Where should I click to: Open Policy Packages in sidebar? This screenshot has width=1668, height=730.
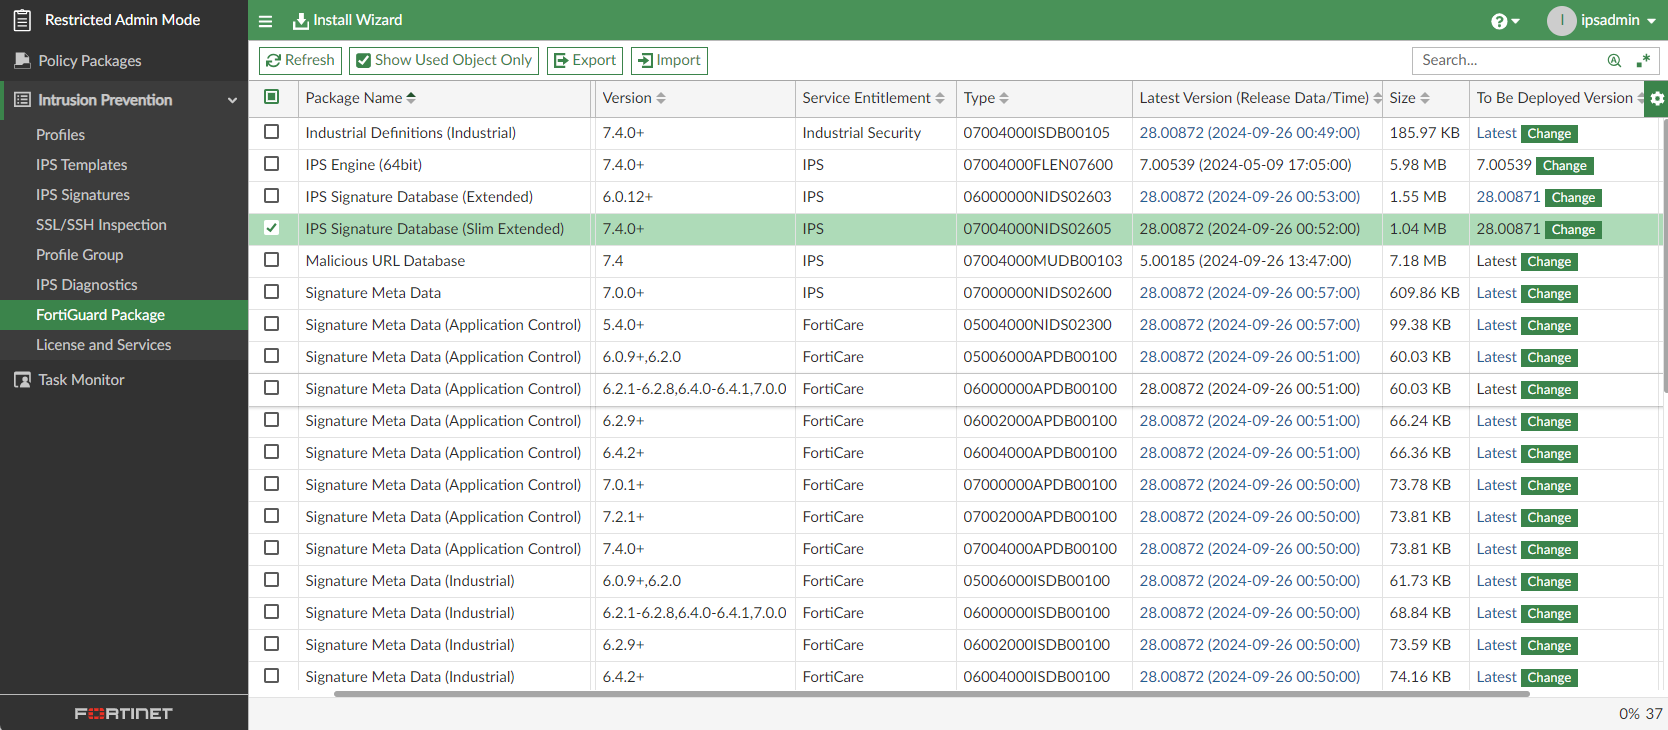point(89,61)
